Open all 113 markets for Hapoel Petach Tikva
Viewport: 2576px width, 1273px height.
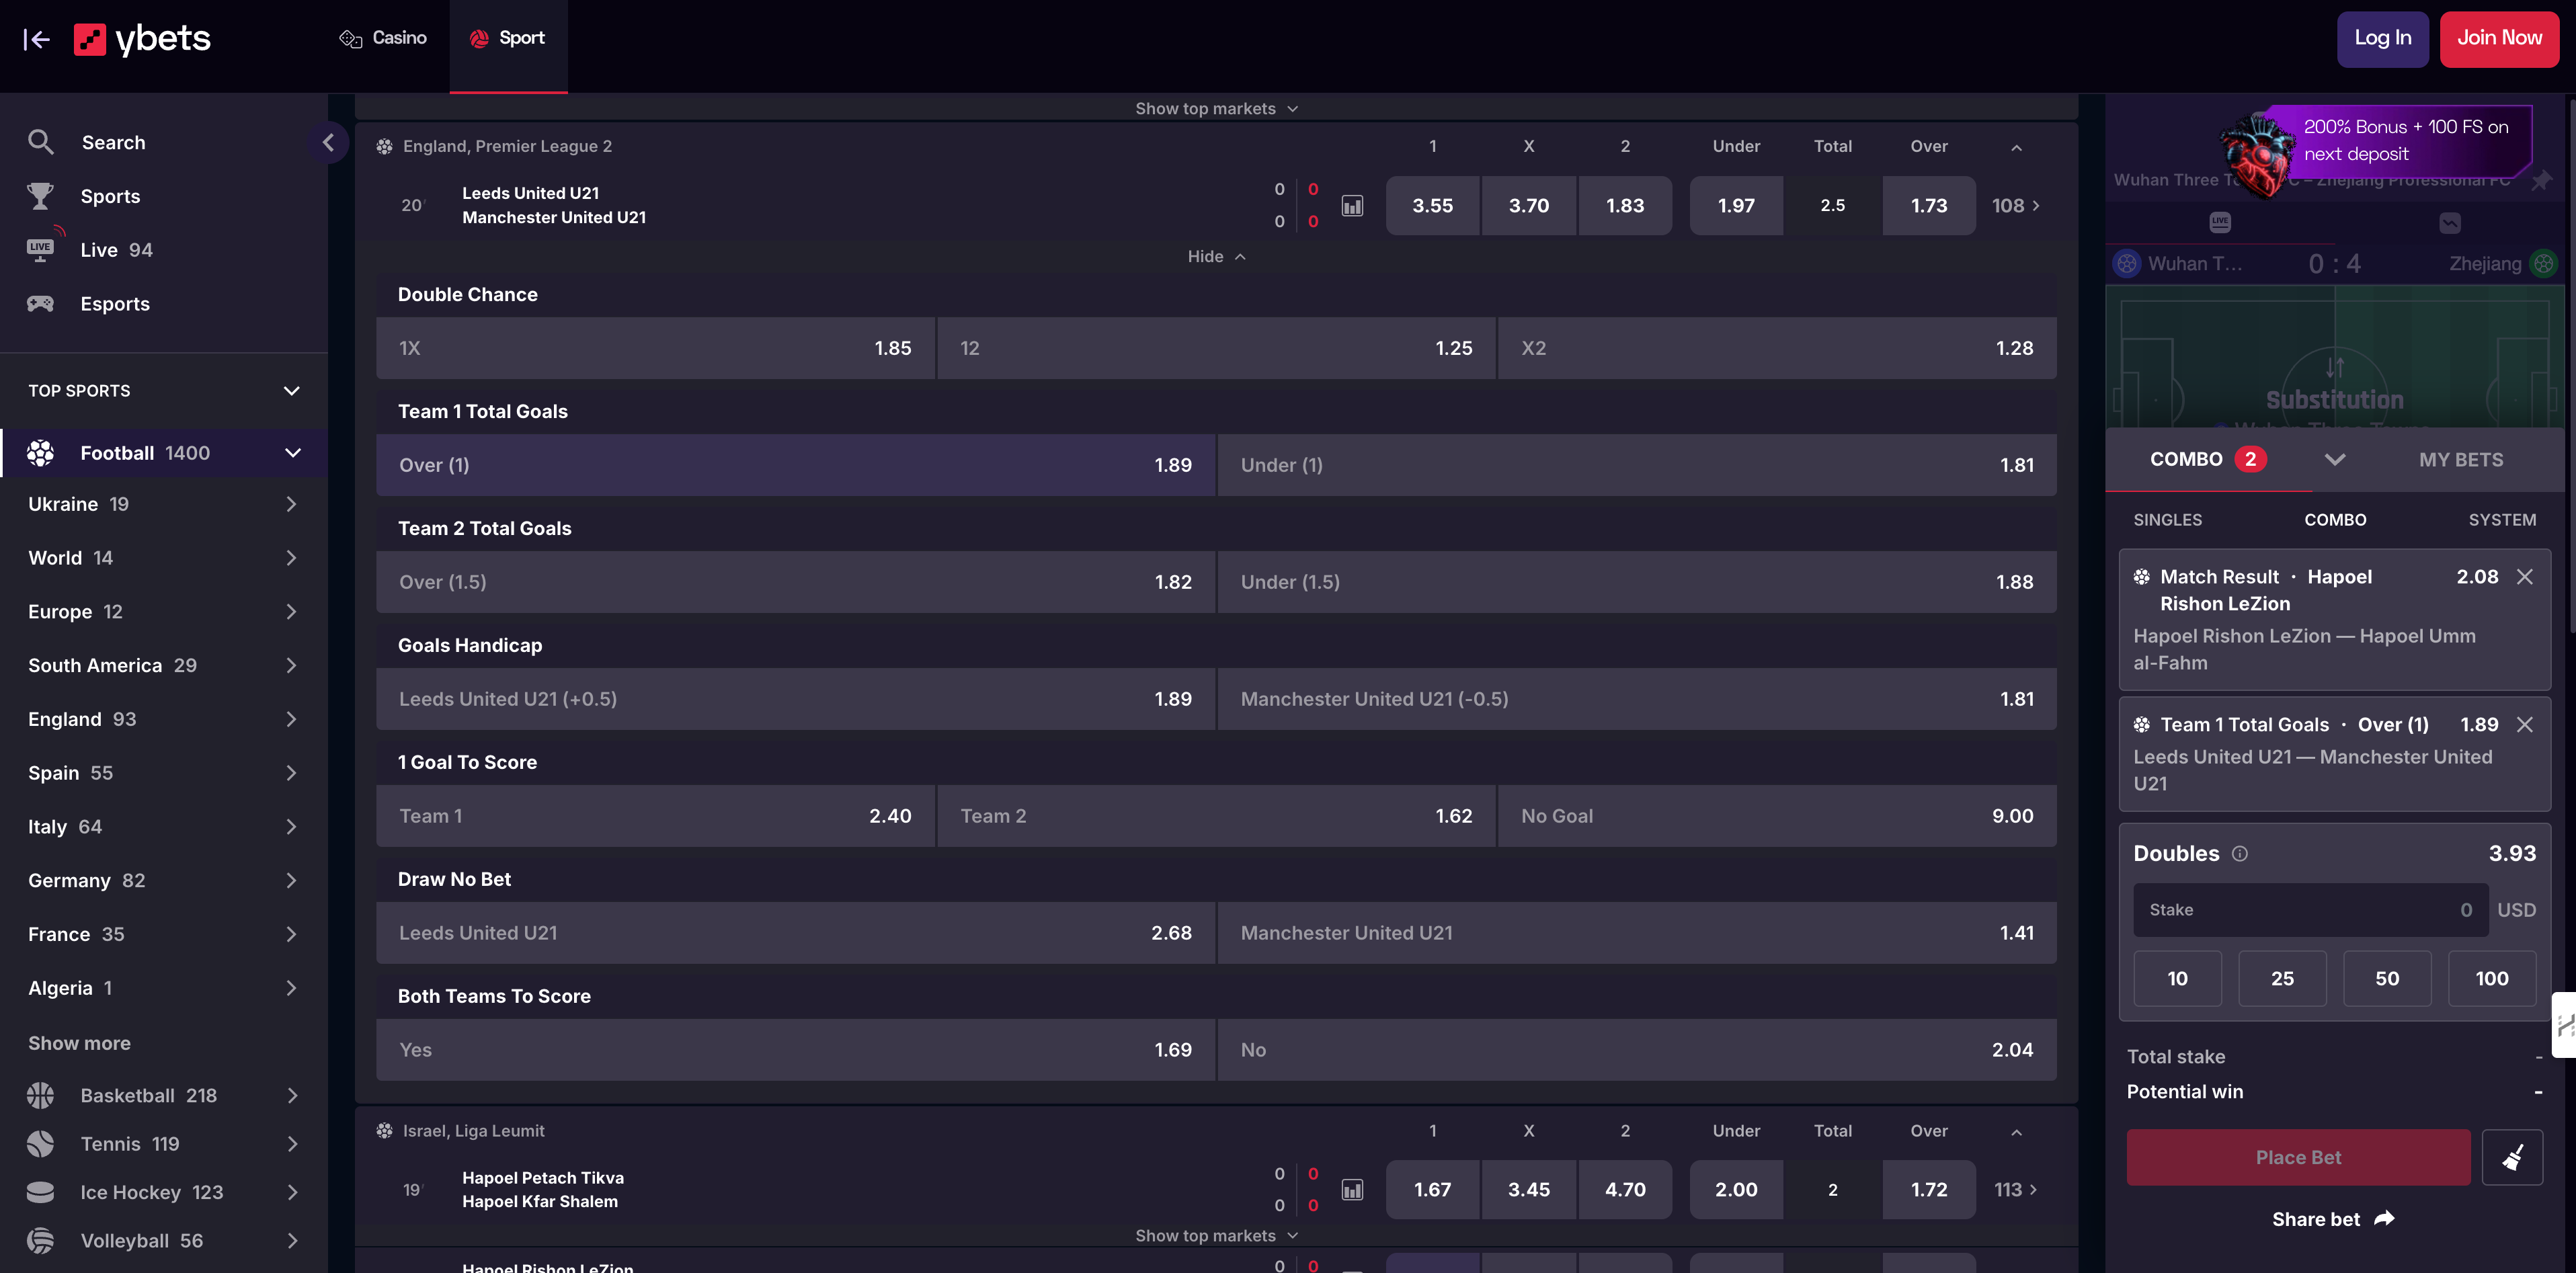pos(2015,1190)
